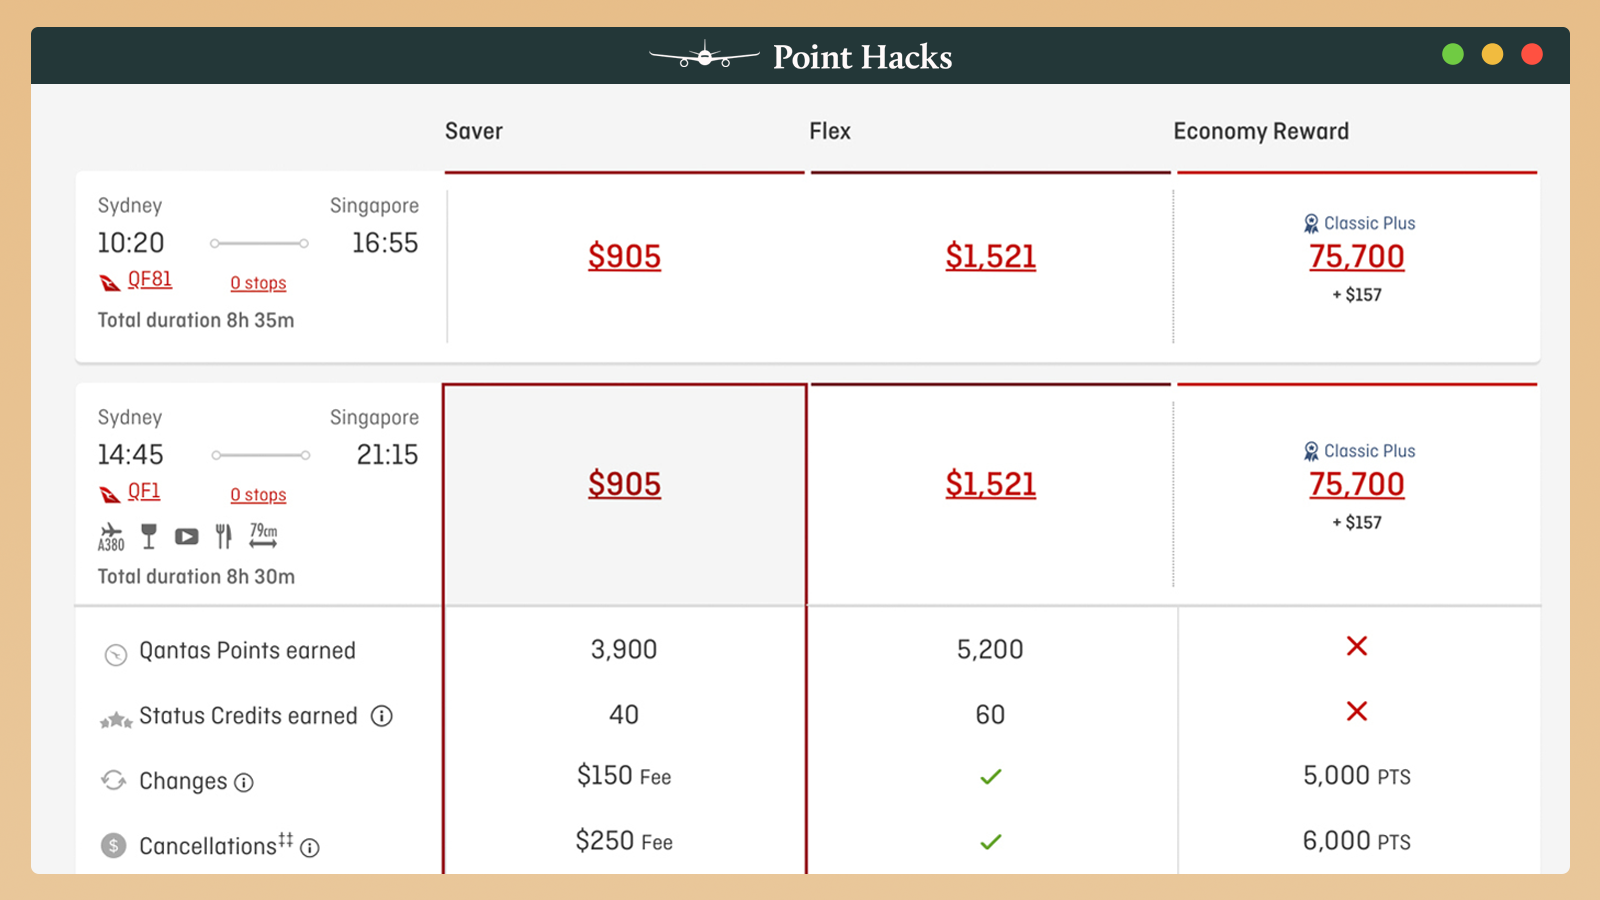
Task: Choose the $1,521 Flex fare for QF1
Action: 991,485
